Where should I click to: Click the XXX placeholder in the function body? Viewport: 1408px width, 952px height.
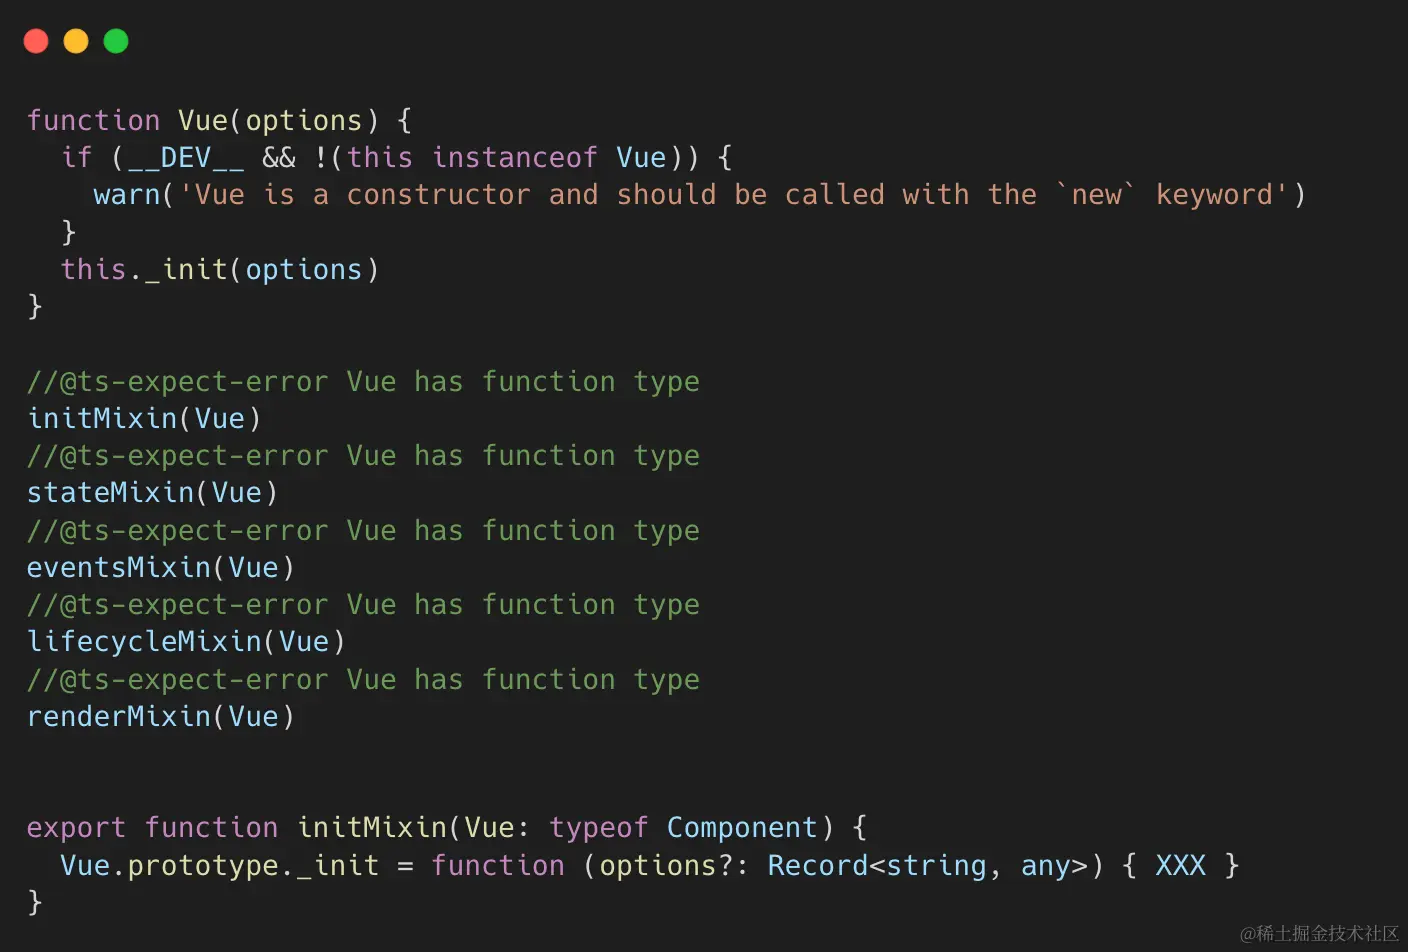pos(1180,866)
